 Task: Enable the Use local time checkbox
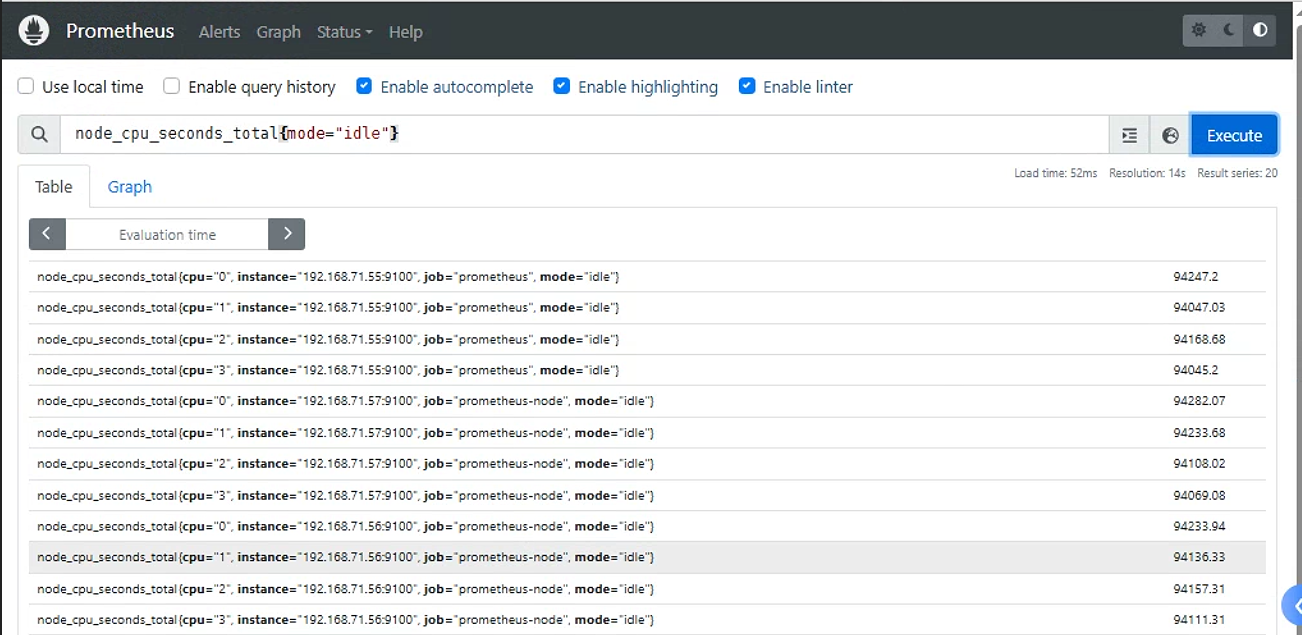tap(26, 86)
